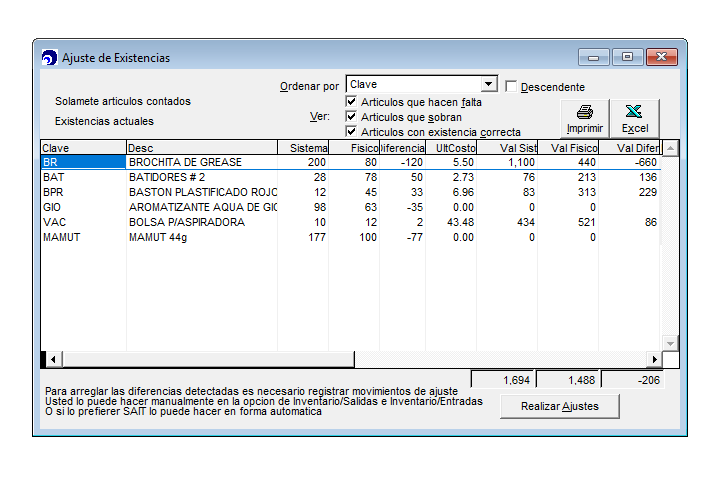The height and width of the screenshot is (485, 717).
Task: Click the UltCosto column header
Action: coord(451,148)
